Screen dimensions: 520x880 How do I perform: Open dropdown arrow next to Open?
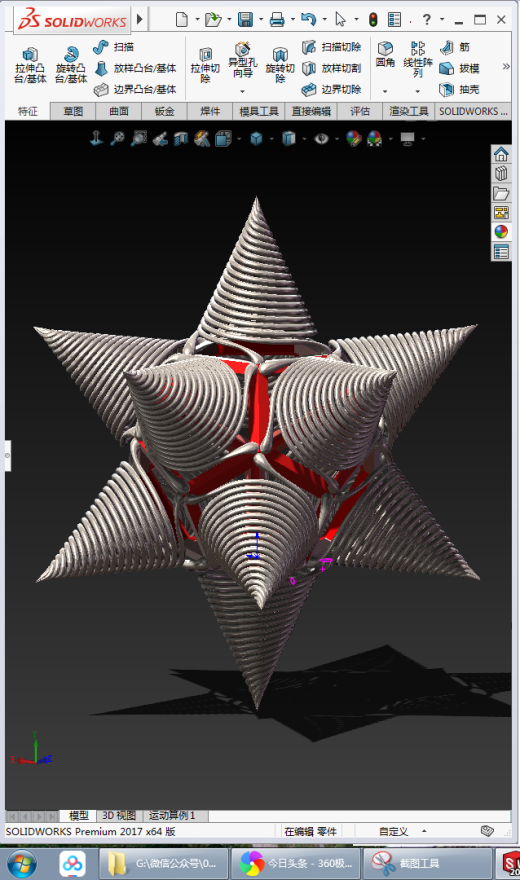click(x=229, y=20)
